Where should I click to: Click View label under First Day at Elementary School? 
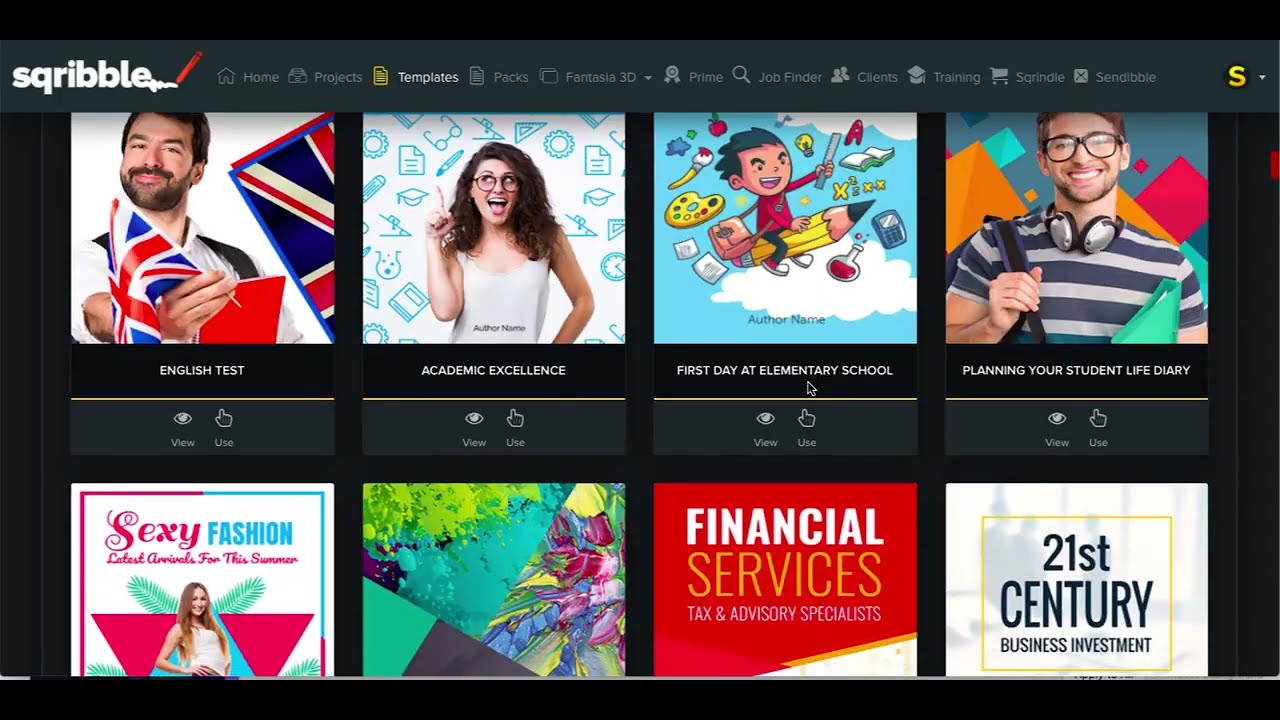tap(765, 442)
